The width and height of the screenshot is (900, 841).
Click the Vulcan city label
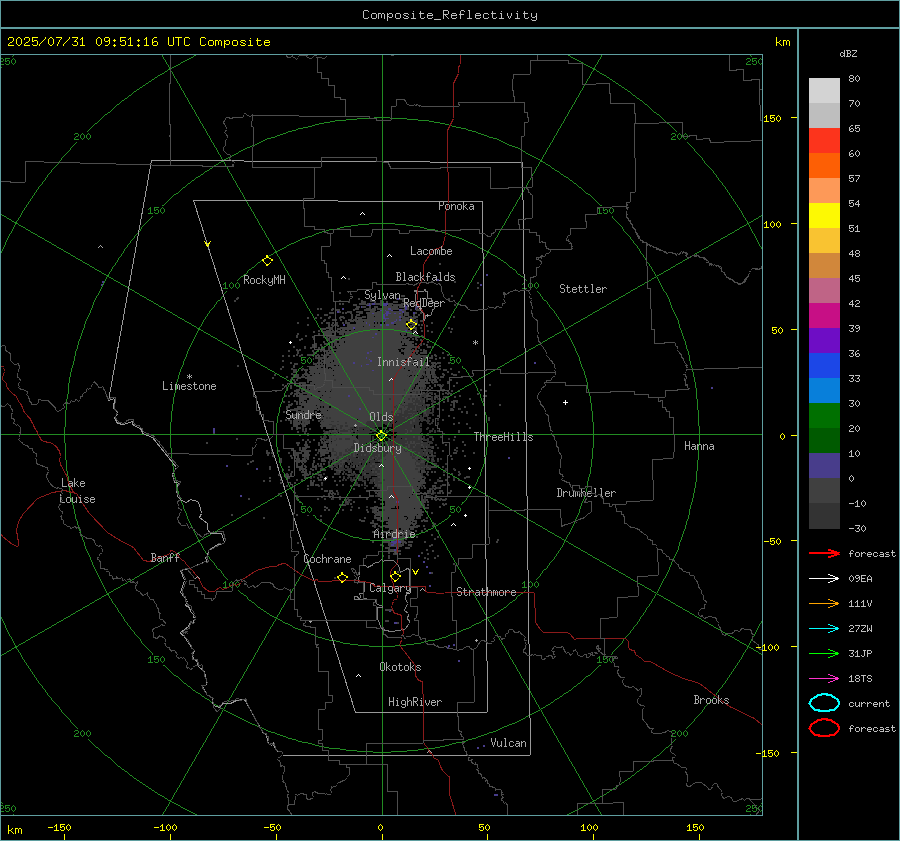(508, 743)
